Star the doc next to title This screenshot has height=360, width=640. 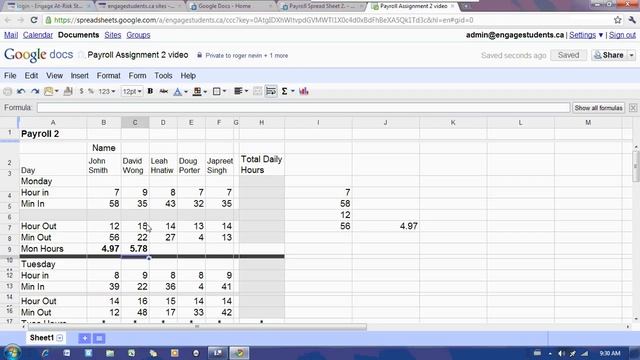tap(81, 55)
